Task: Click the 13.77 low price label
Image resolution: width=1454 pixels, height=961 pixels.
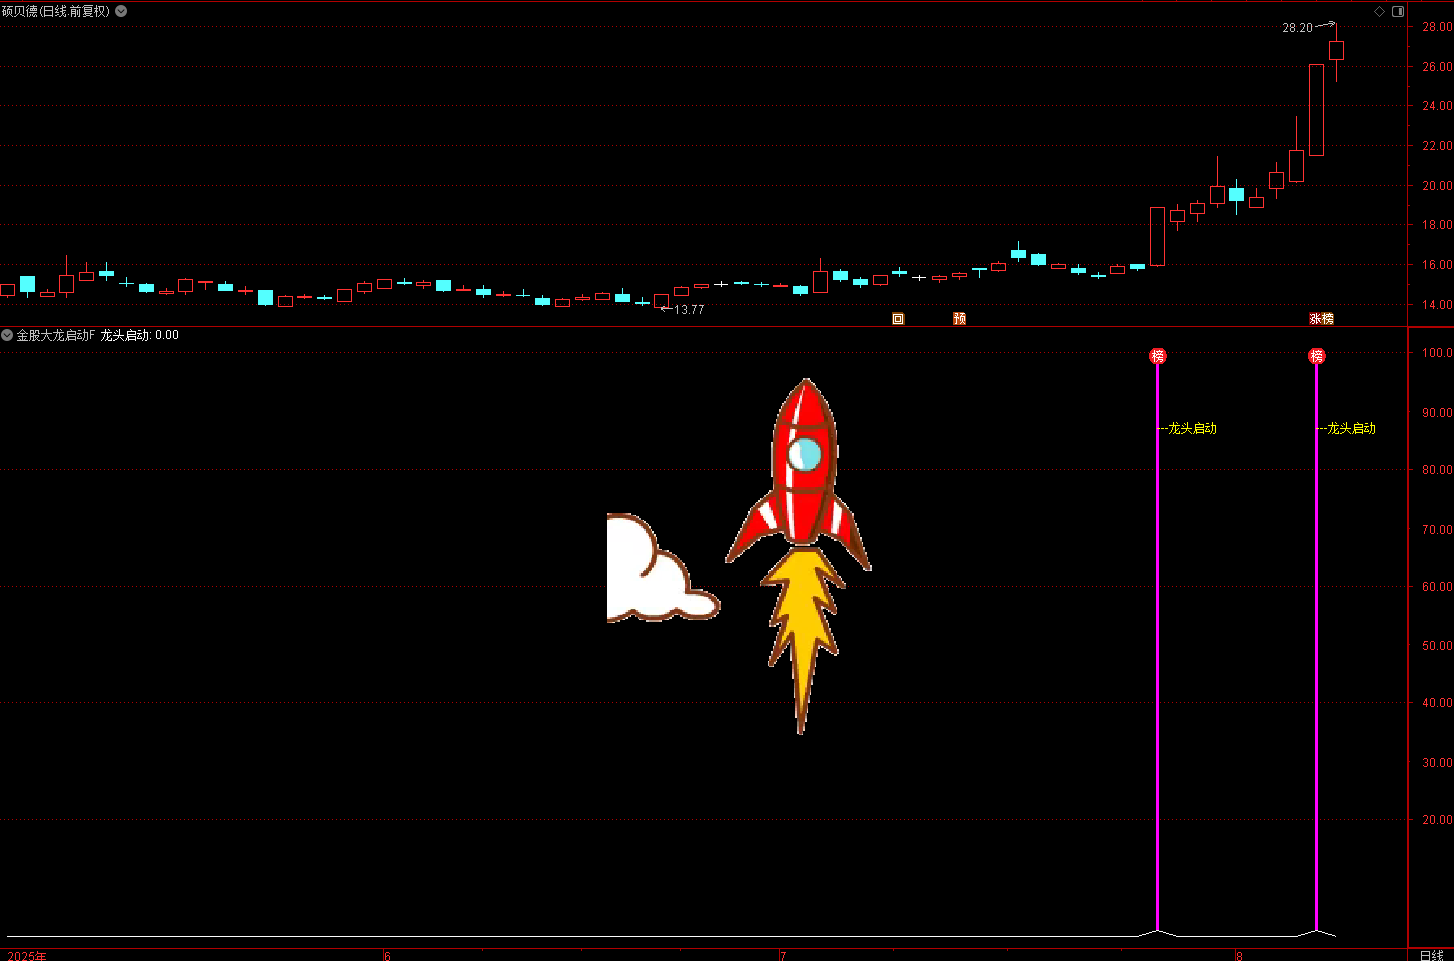Action: 689,310
